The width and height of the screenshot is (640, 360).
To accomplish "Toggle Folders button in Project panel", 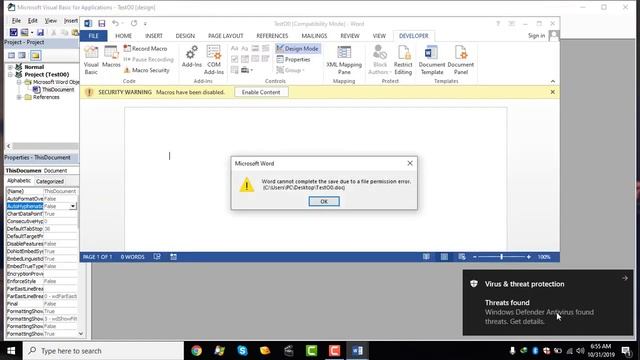I will pos(36,56).
